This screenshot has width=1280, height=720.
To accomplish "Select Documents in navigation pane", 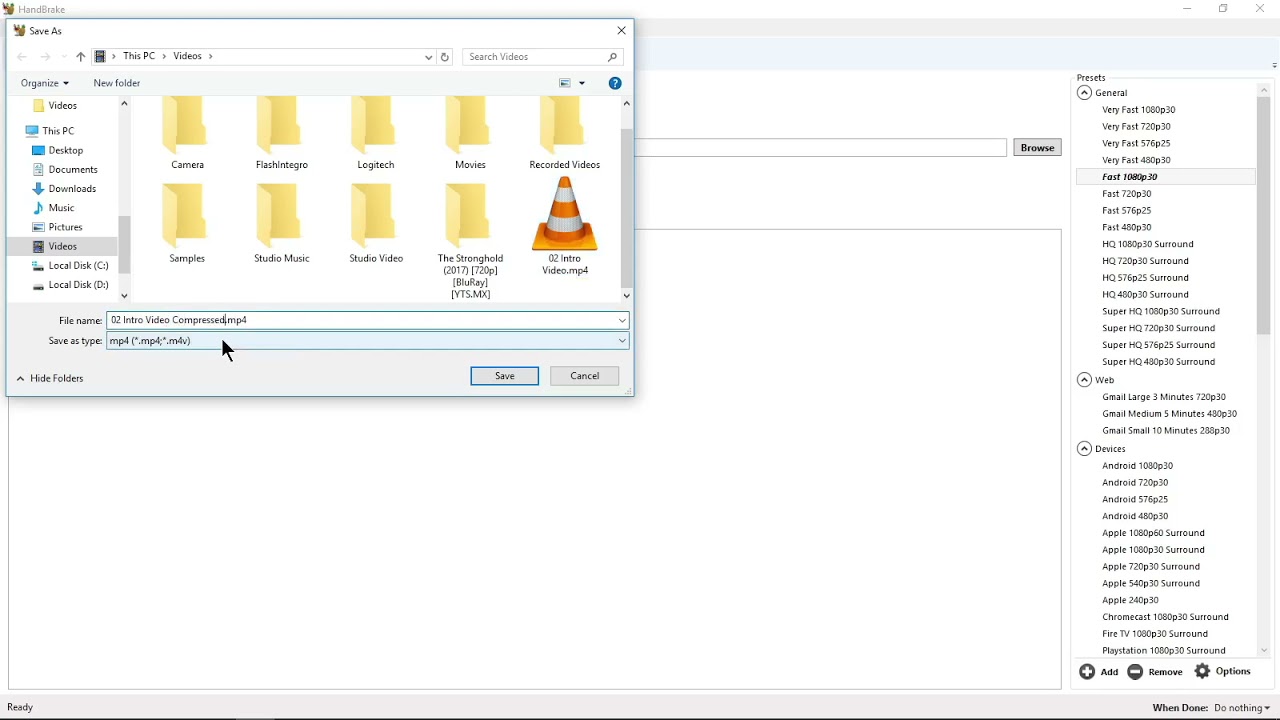I will [65, 170].
